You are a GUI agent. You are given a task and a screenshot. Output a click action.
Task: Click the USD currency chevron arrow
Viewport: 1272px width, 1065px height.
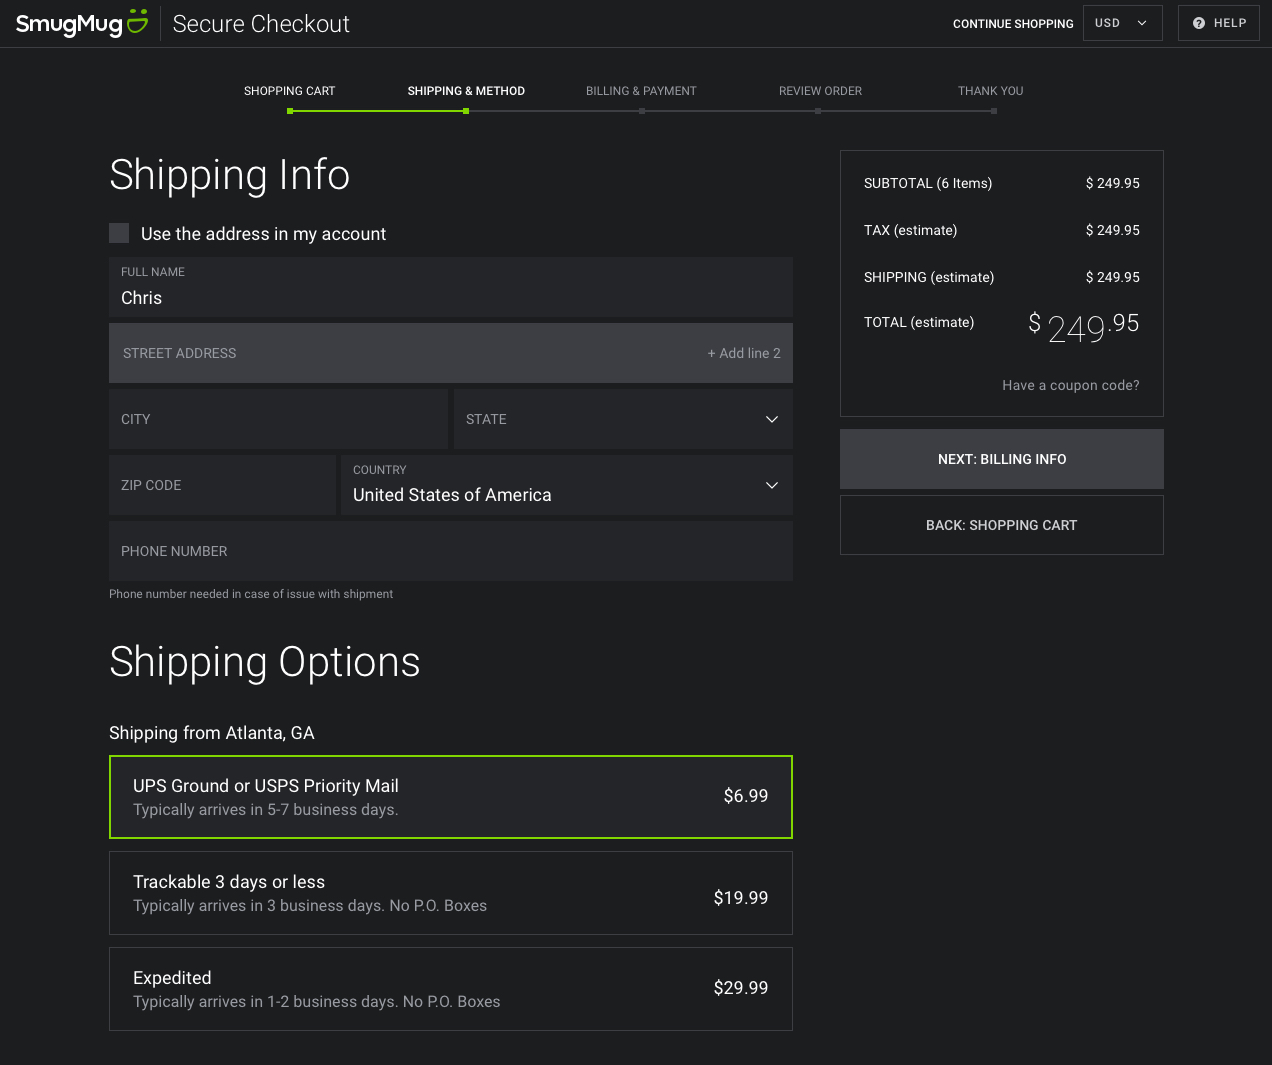pyautogui.click(x=1142, y=23)
